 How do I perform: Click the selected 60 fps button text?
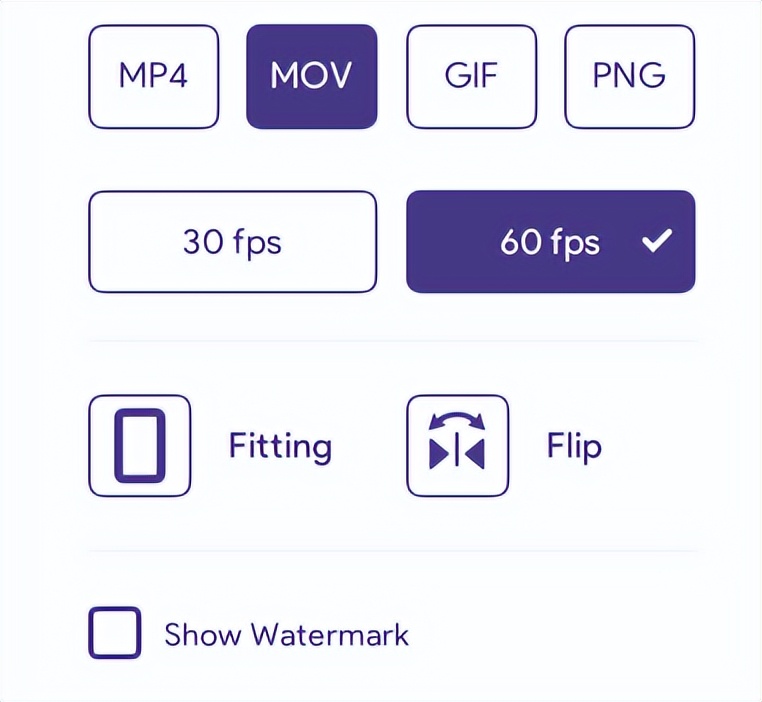pos(549,242)
